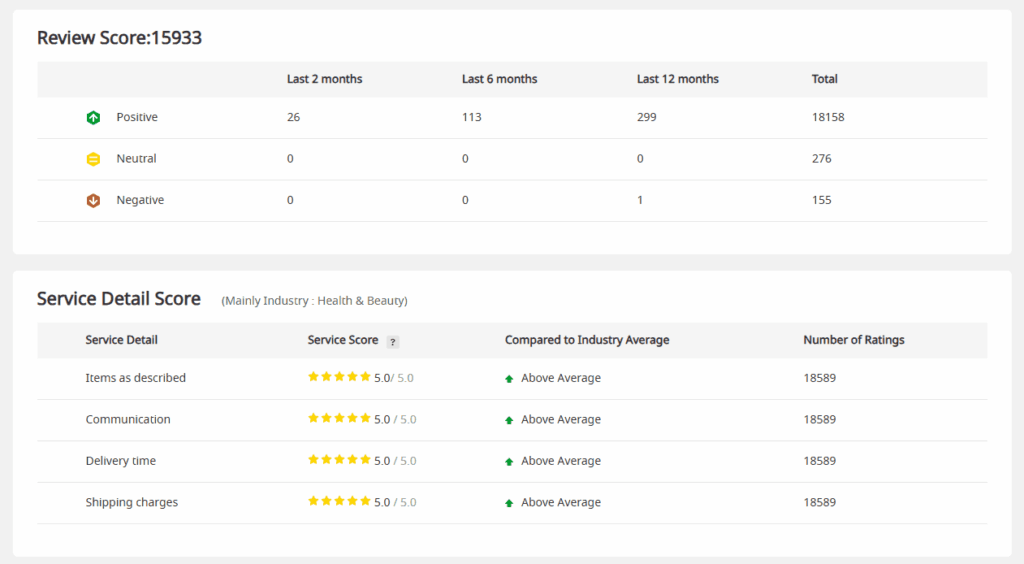Click negative count 1 for last 12 months

pos(640,200)
